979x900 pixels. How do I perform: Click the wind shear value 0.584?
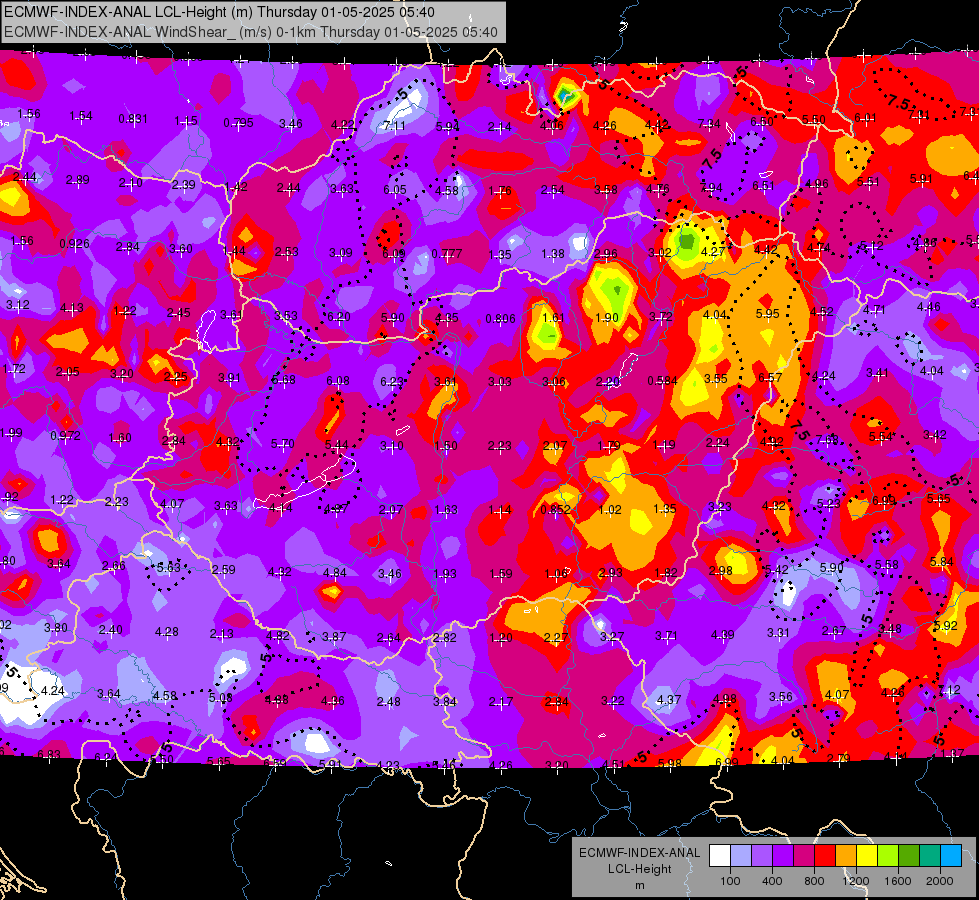click(662, 381)
